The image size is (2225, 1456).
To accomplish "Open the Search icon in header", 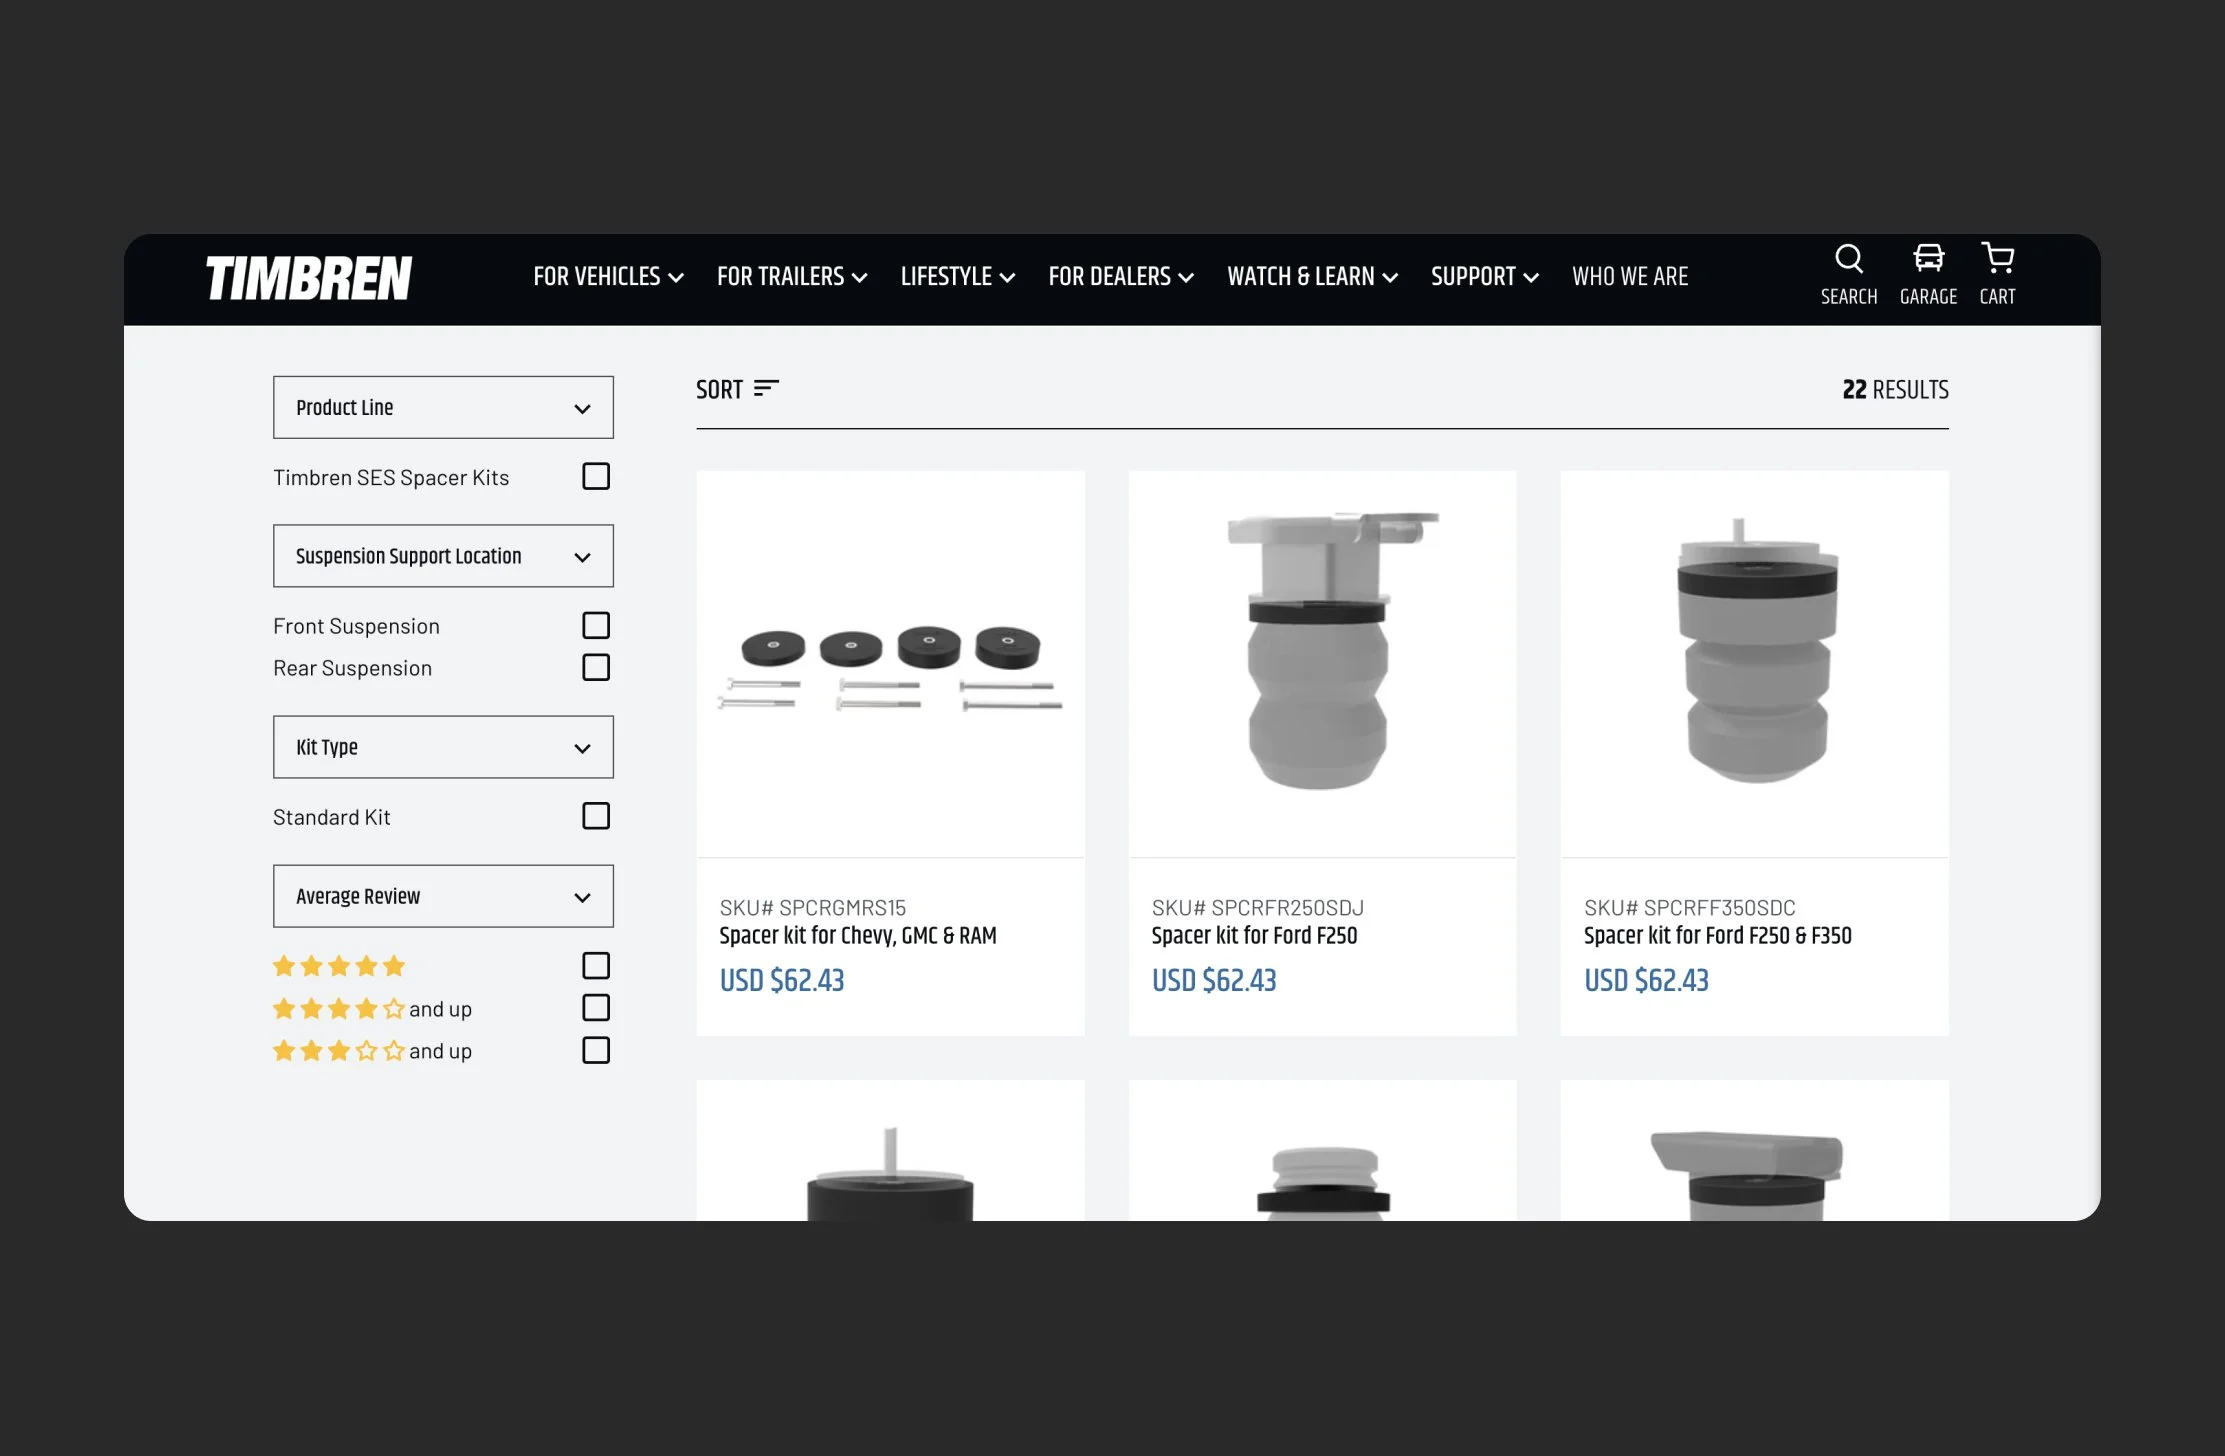I will (x=1848, y=260).
